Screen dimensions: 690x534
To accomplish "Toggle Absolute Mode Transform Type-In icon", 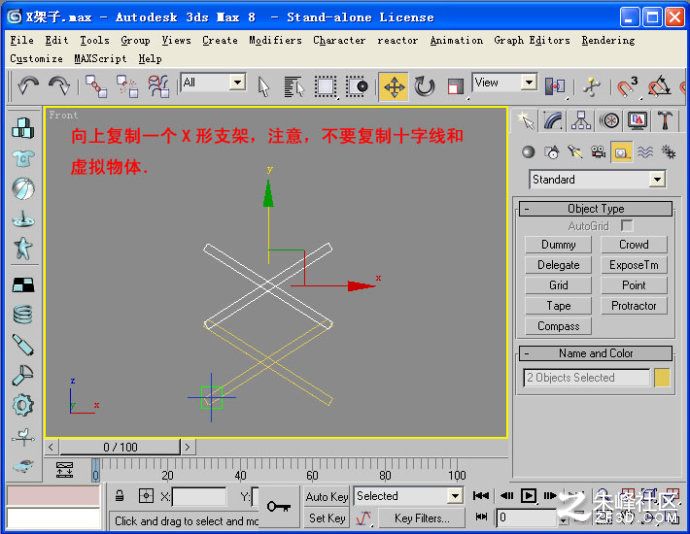I will [146, 496].
